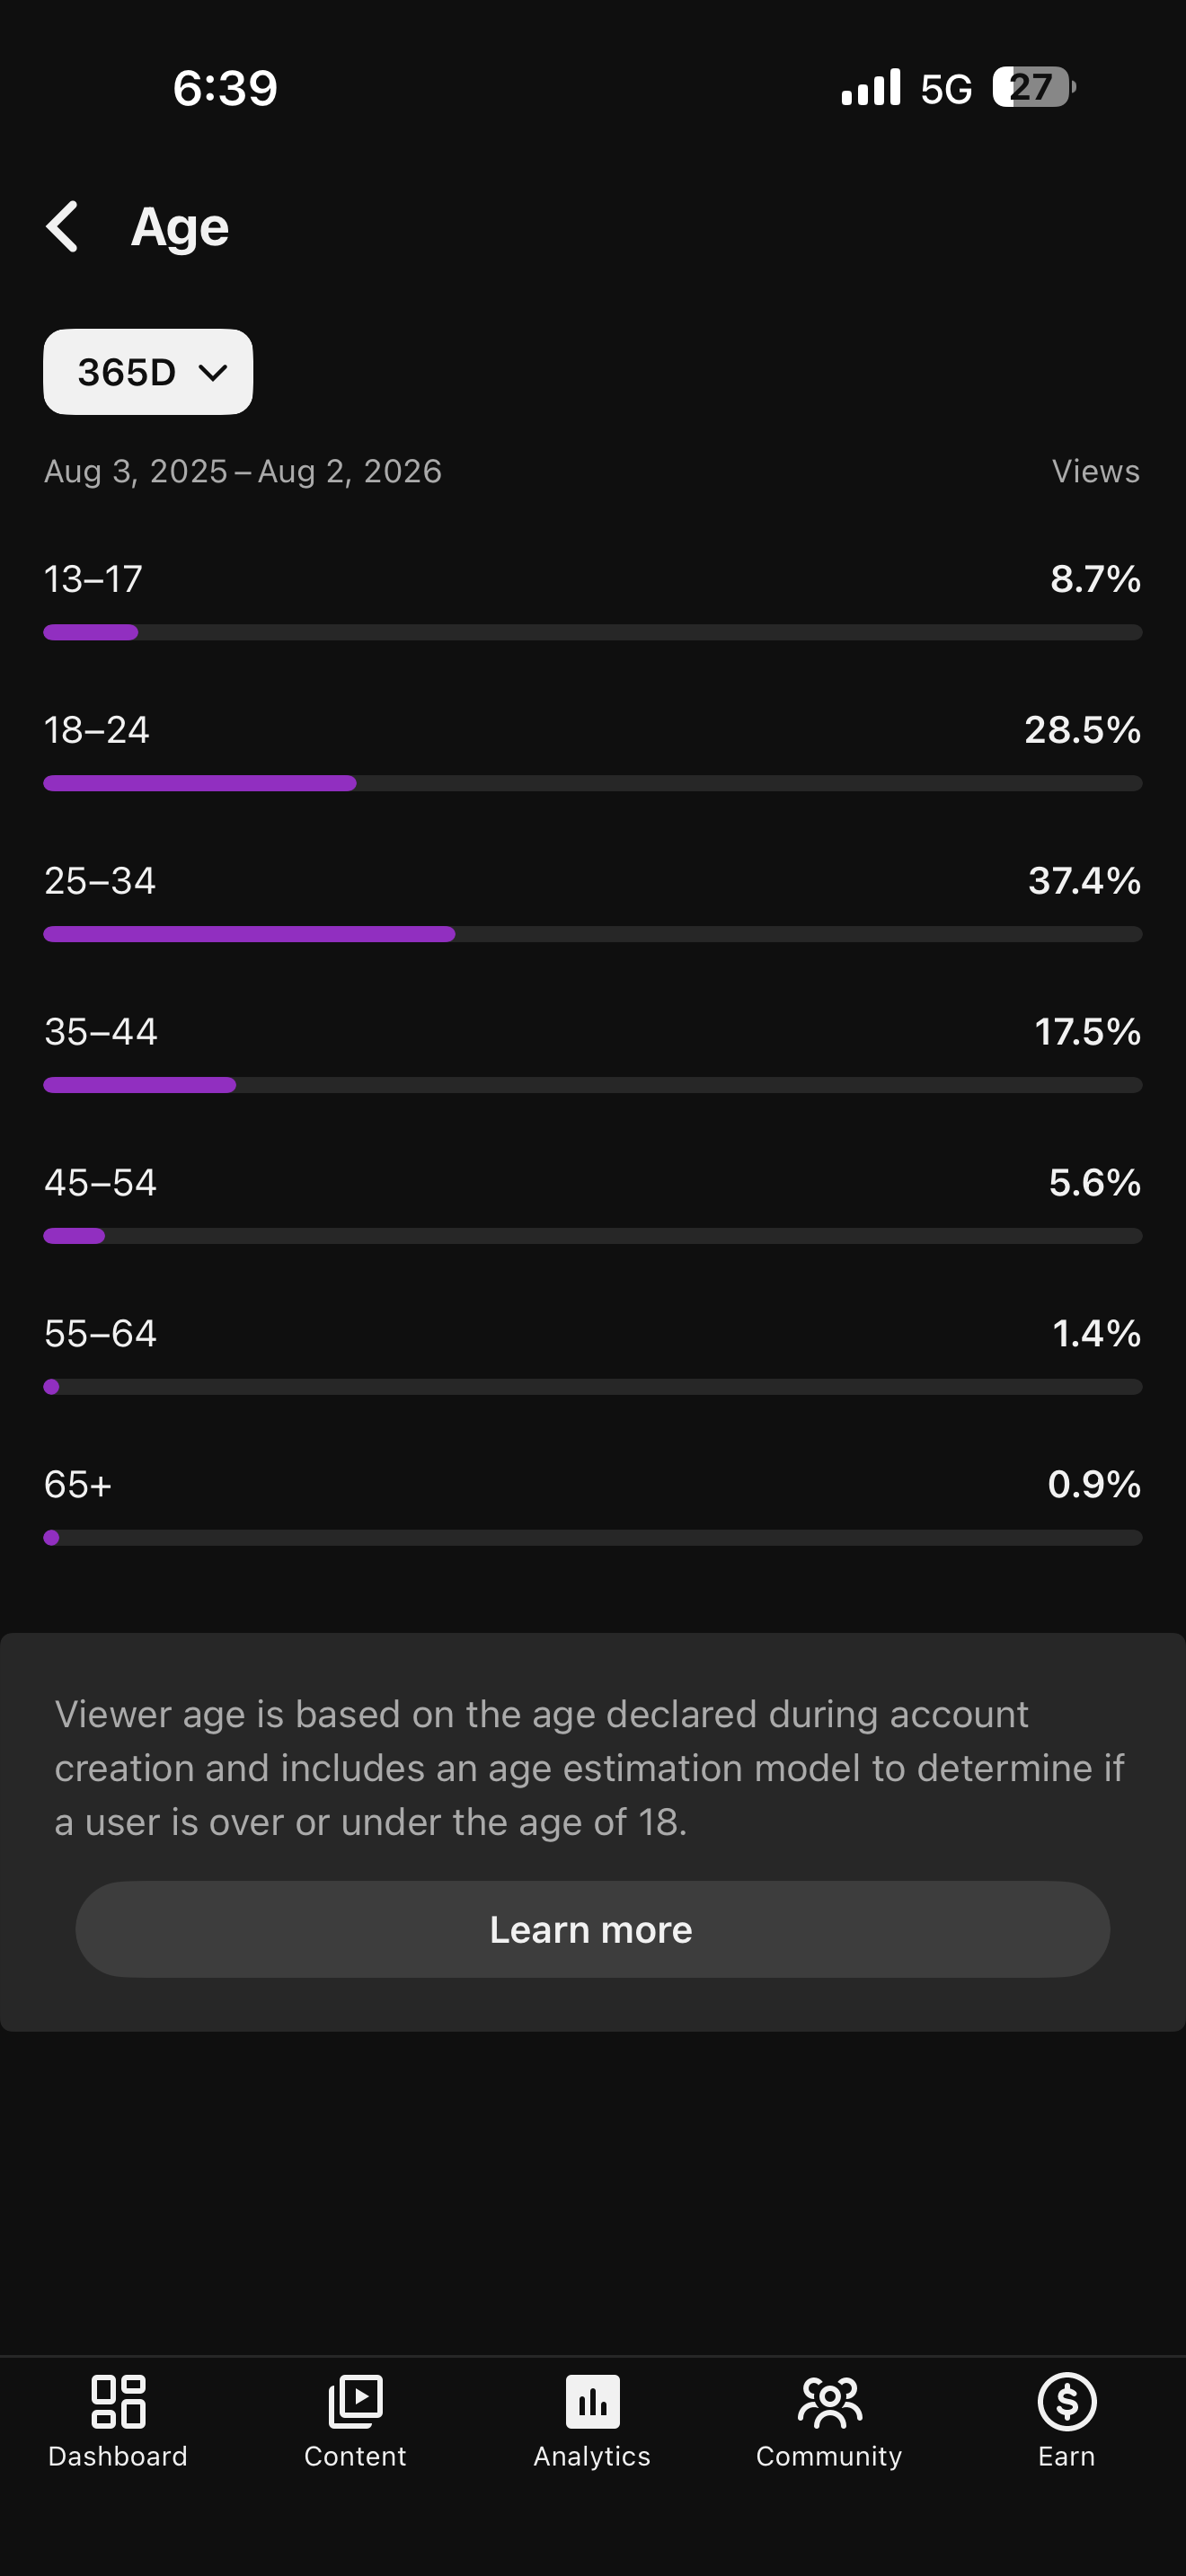Tap the Views column label
Screen dimensions: 1186x2576
[x=1096, y=471]
